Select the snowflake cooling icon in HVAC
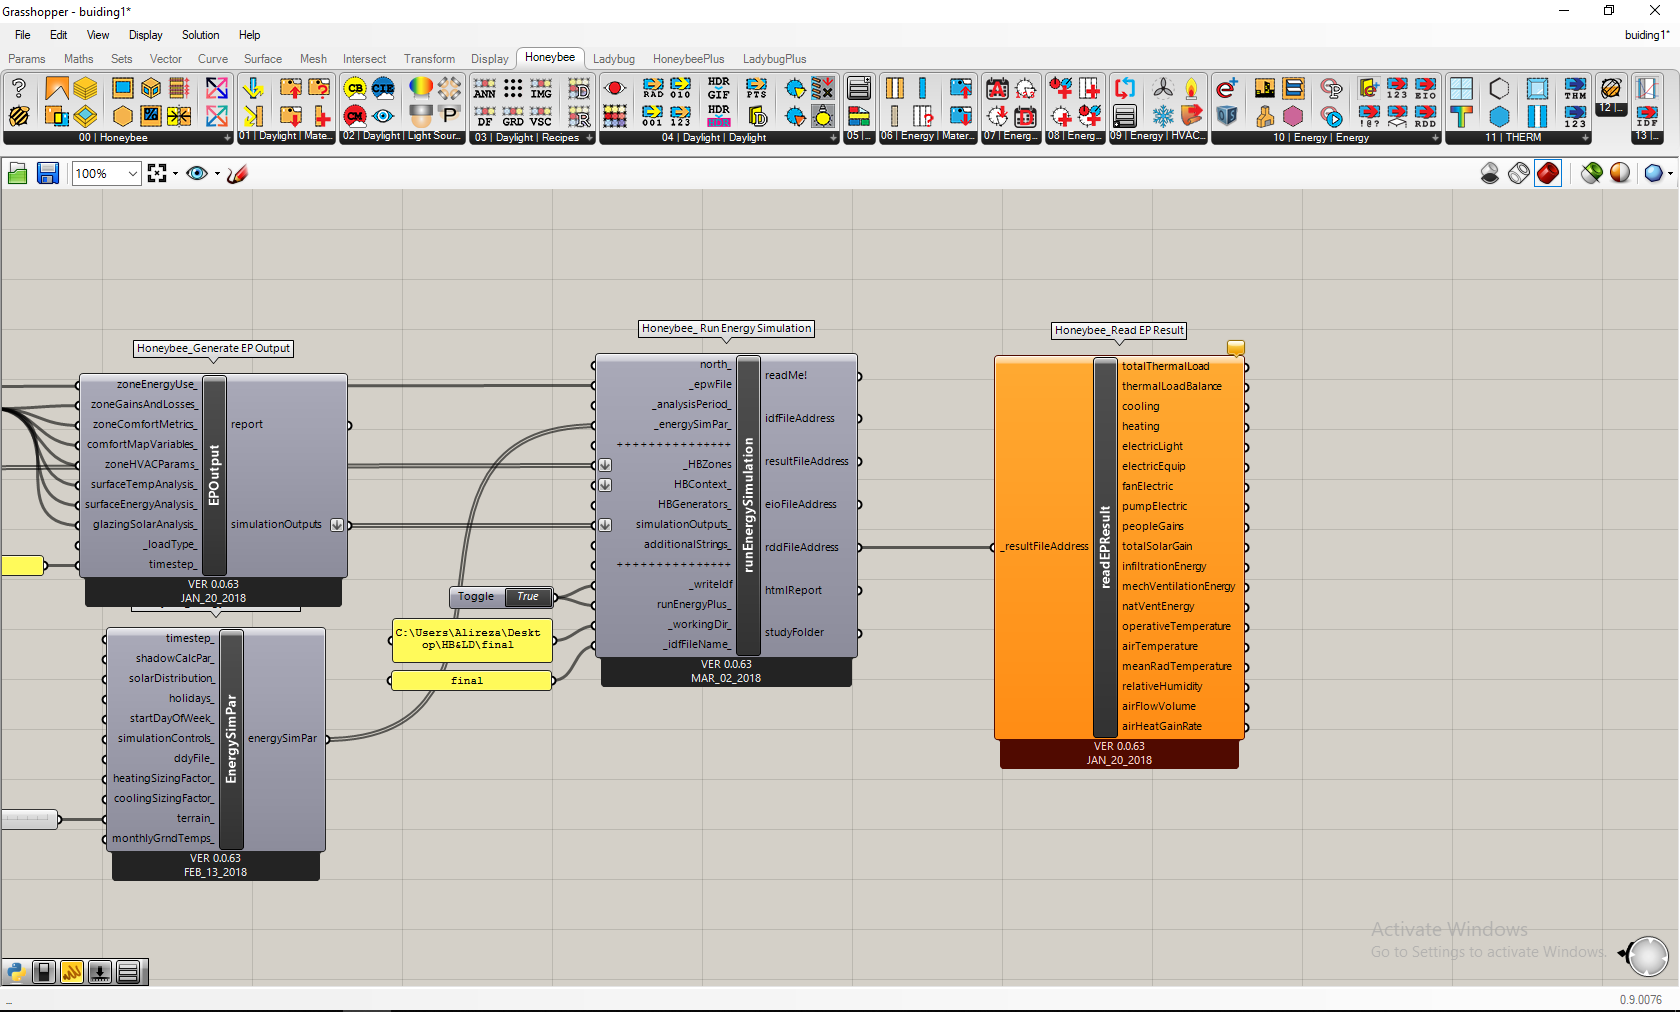 pyautogui.click(x=1163, y=115)
